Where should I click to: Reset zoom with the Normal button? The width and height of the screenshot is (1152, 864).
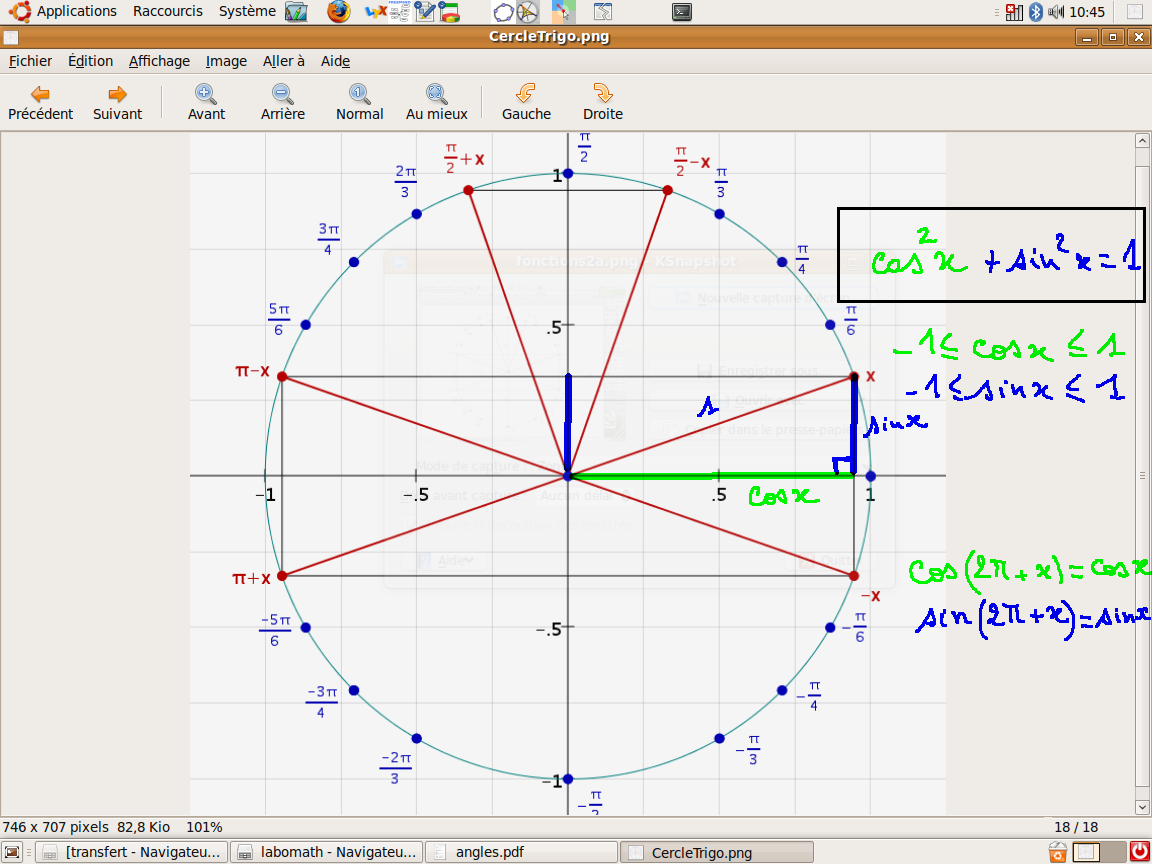359,102
